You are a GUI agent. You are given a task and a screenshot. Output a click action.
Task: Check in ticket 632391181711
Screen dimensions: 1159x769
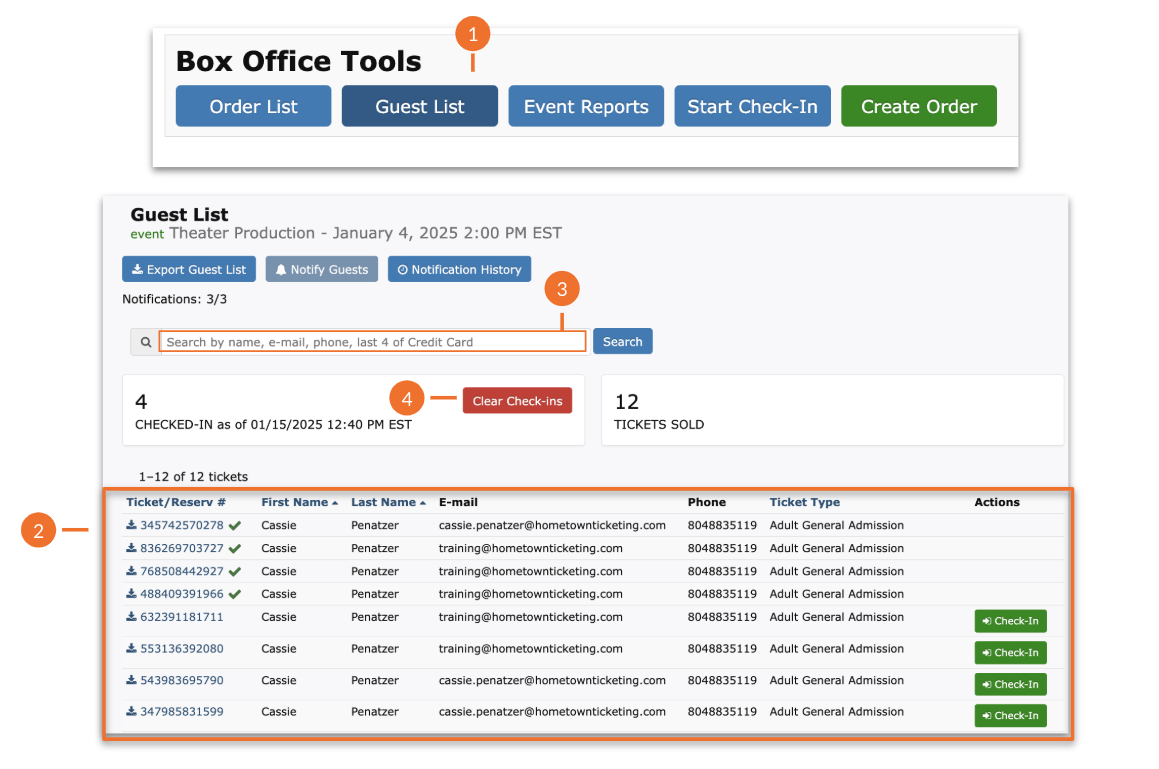pyautogui.click(x=1010, y=621)
